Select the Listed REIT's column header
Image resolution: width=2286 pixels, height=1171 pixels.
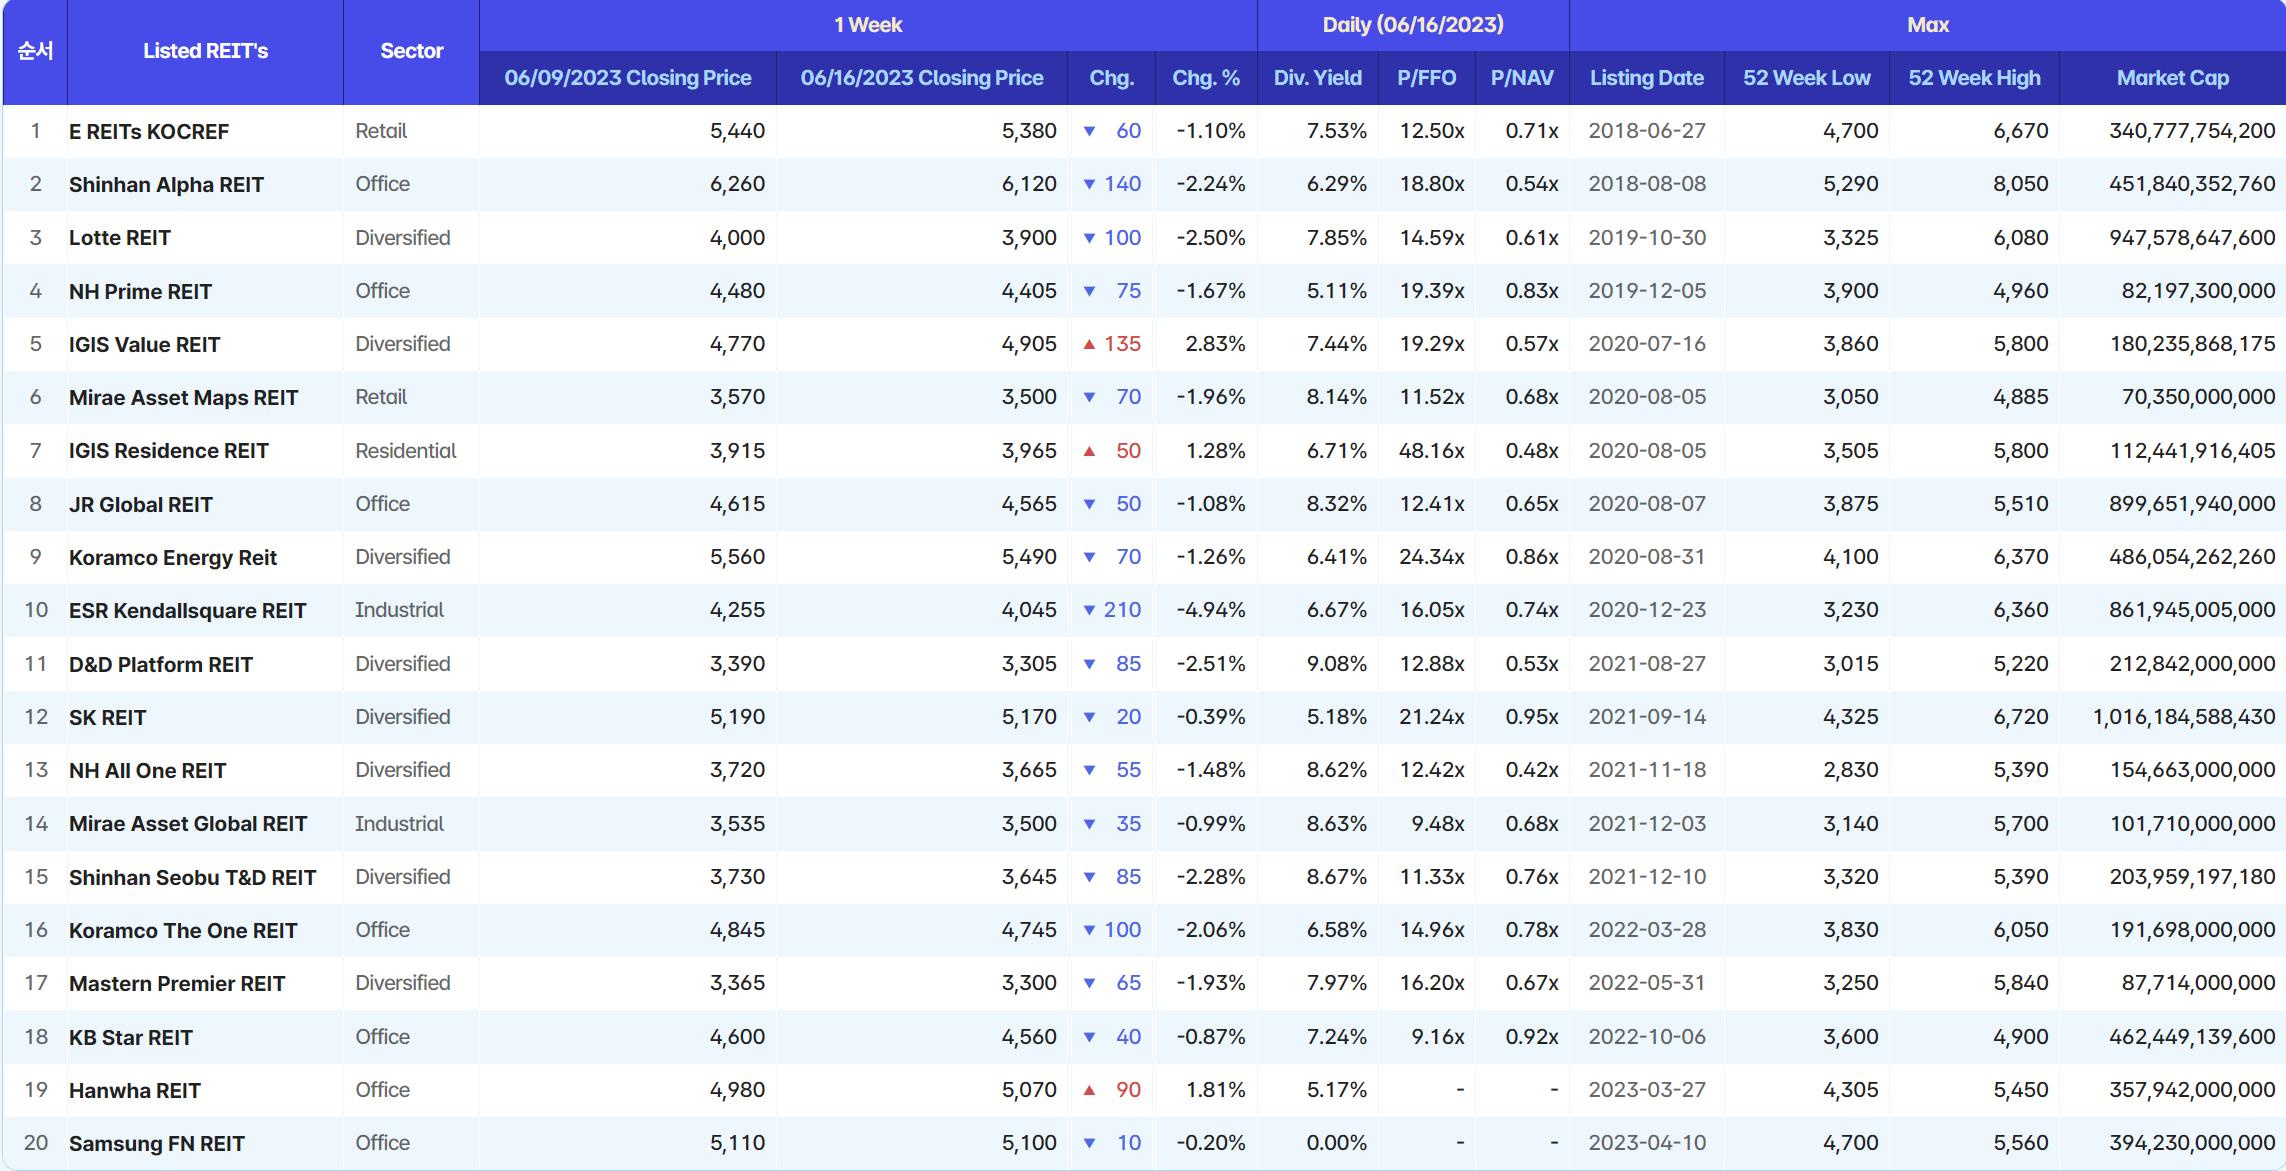click(205, 51)
